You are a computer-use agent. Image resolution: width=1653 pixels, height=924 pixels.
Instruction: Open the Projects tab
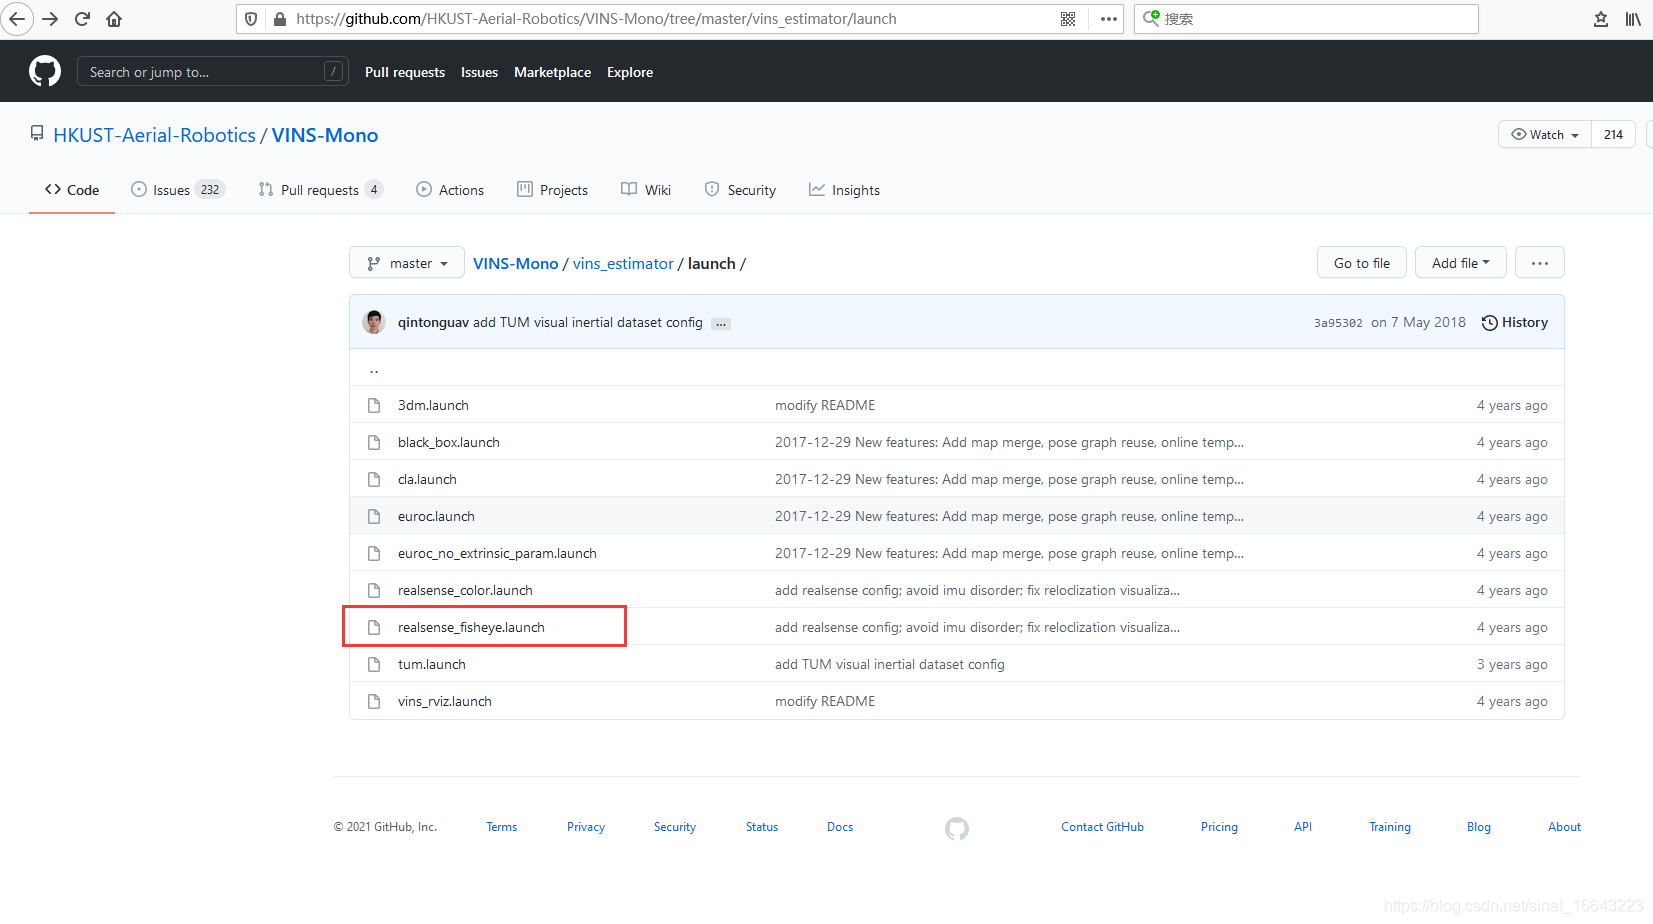tap(552, 190)
